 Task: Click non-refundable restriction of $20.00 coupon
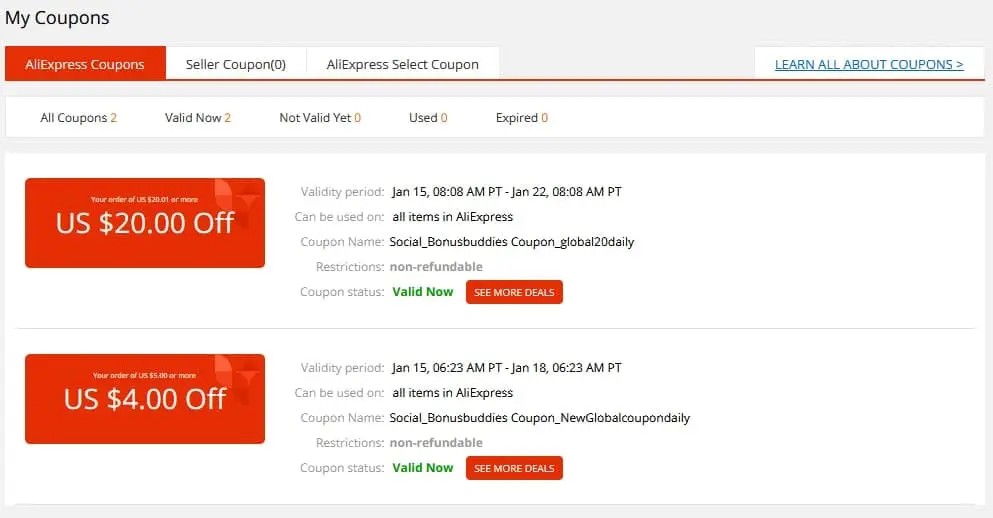click(x=436, y=267)
